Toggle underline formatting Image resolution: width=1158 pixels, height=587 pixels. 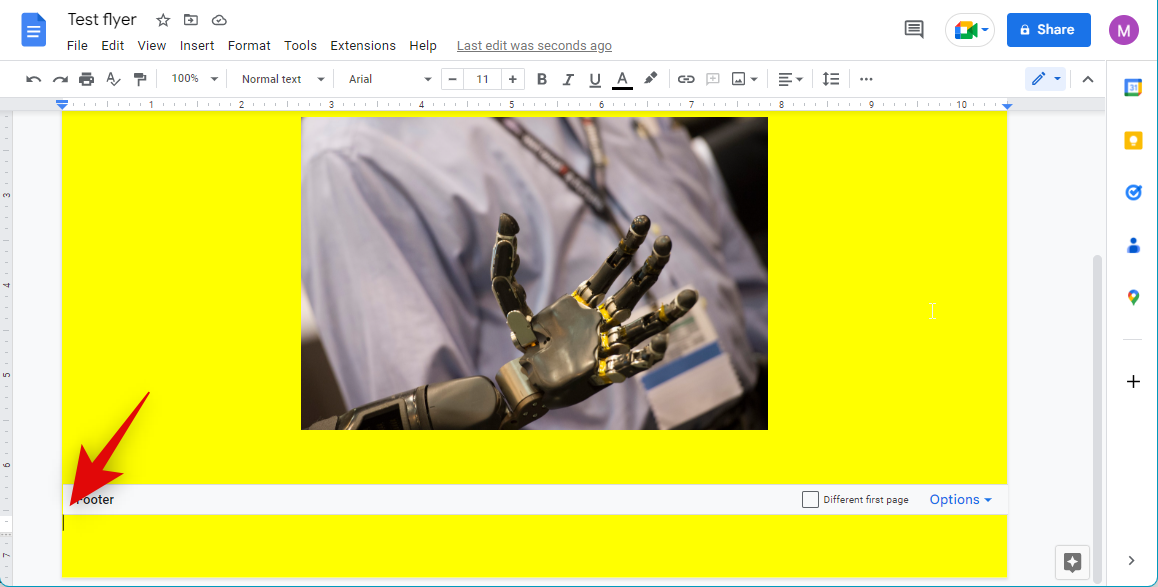coord(595,79)
